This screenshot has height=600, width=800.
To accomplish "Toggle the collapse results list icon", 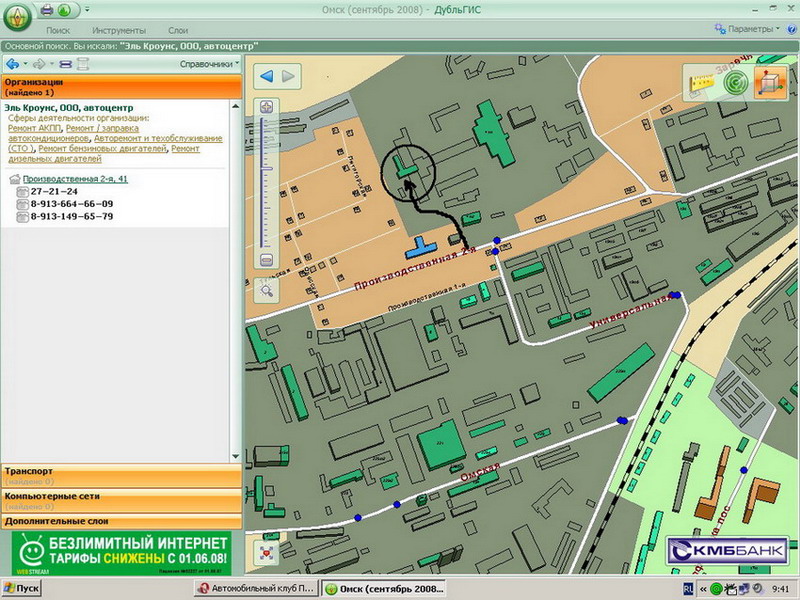I will pos(65,64).
